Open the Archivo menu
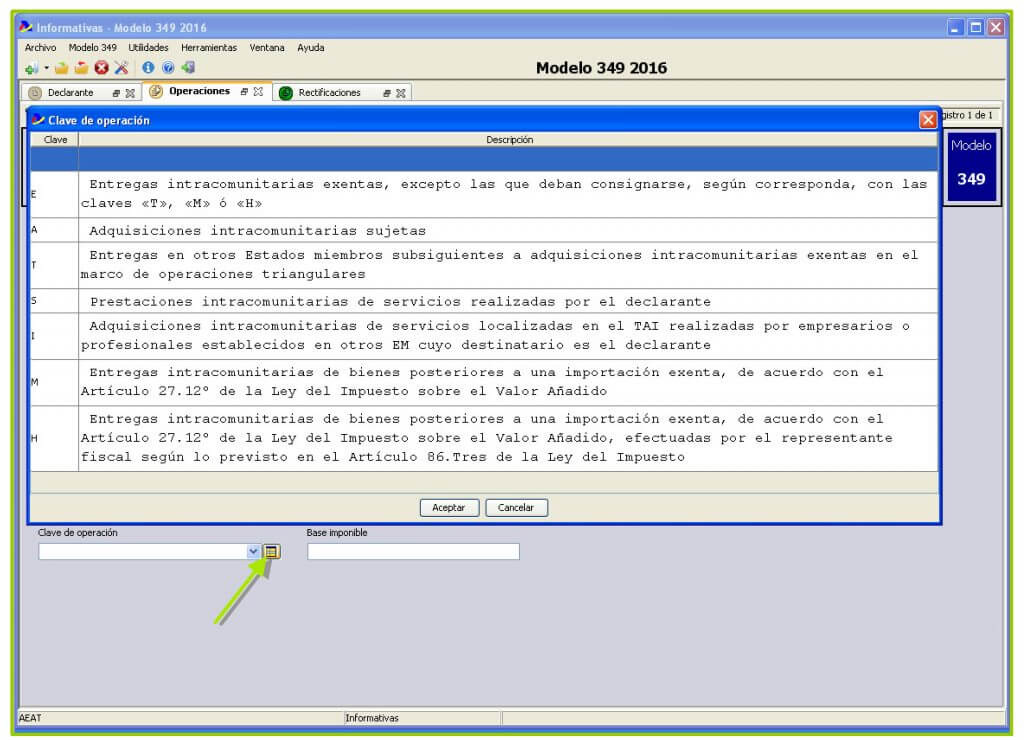 (x=40, y=48)
